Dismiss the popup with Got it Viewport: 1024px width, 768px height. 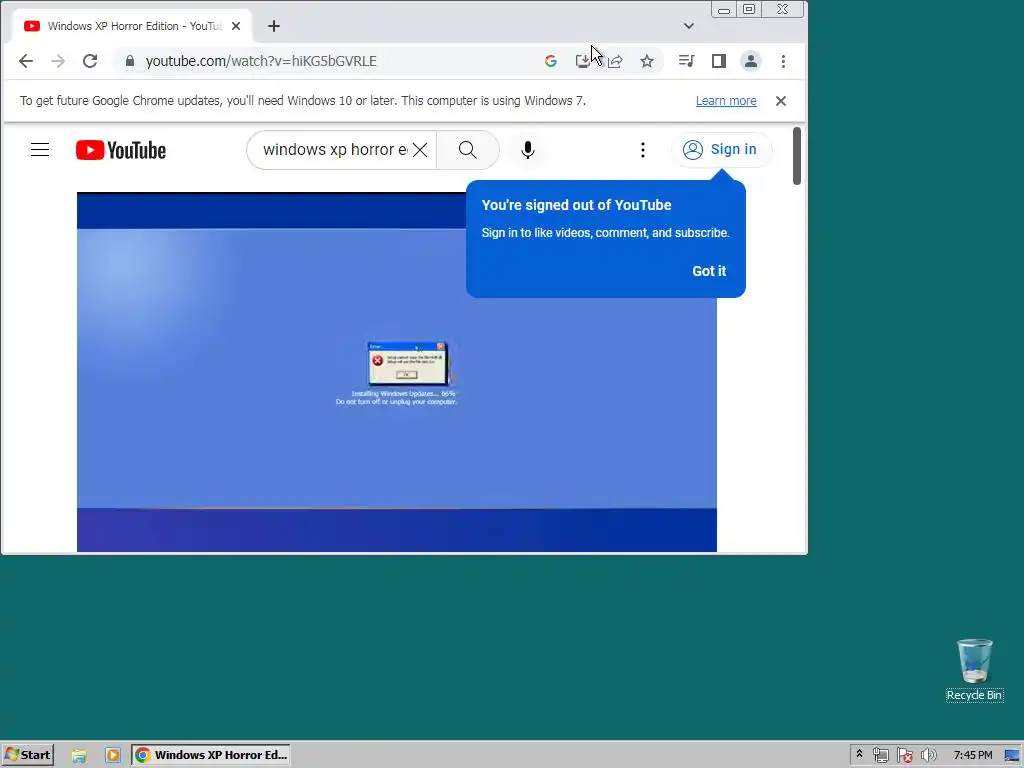(x=709, y=271)
